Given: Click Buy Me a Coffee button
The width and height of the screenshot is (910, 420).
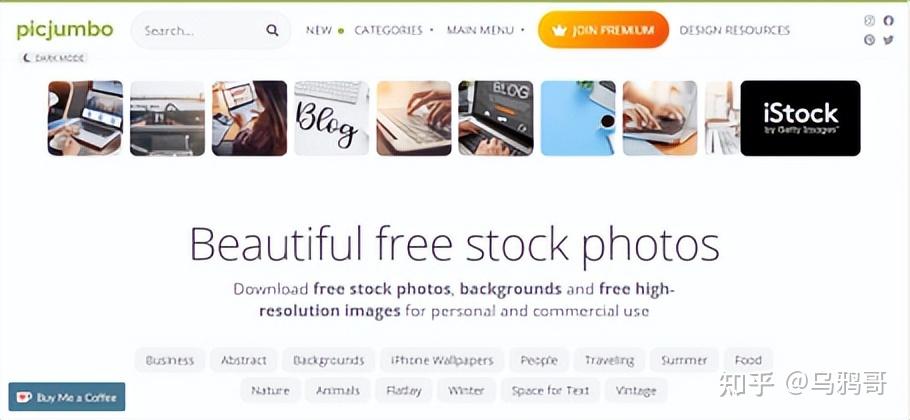Looking at the screenshot, I should [67, 397].
